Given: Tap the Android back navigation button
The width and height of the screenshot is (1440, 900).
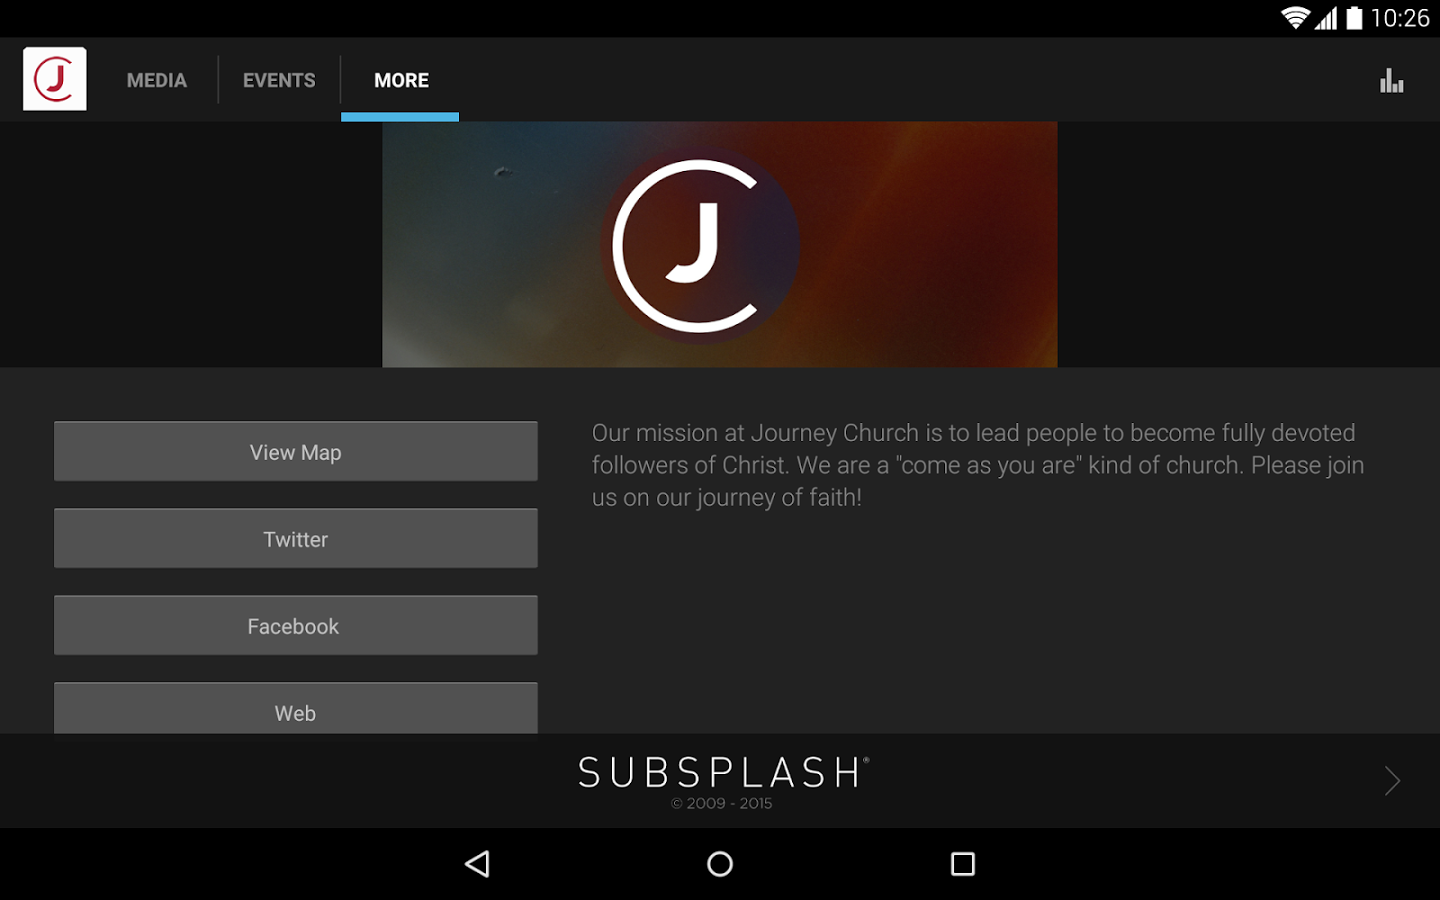Looking at the screenshot, I should point(478,864).
